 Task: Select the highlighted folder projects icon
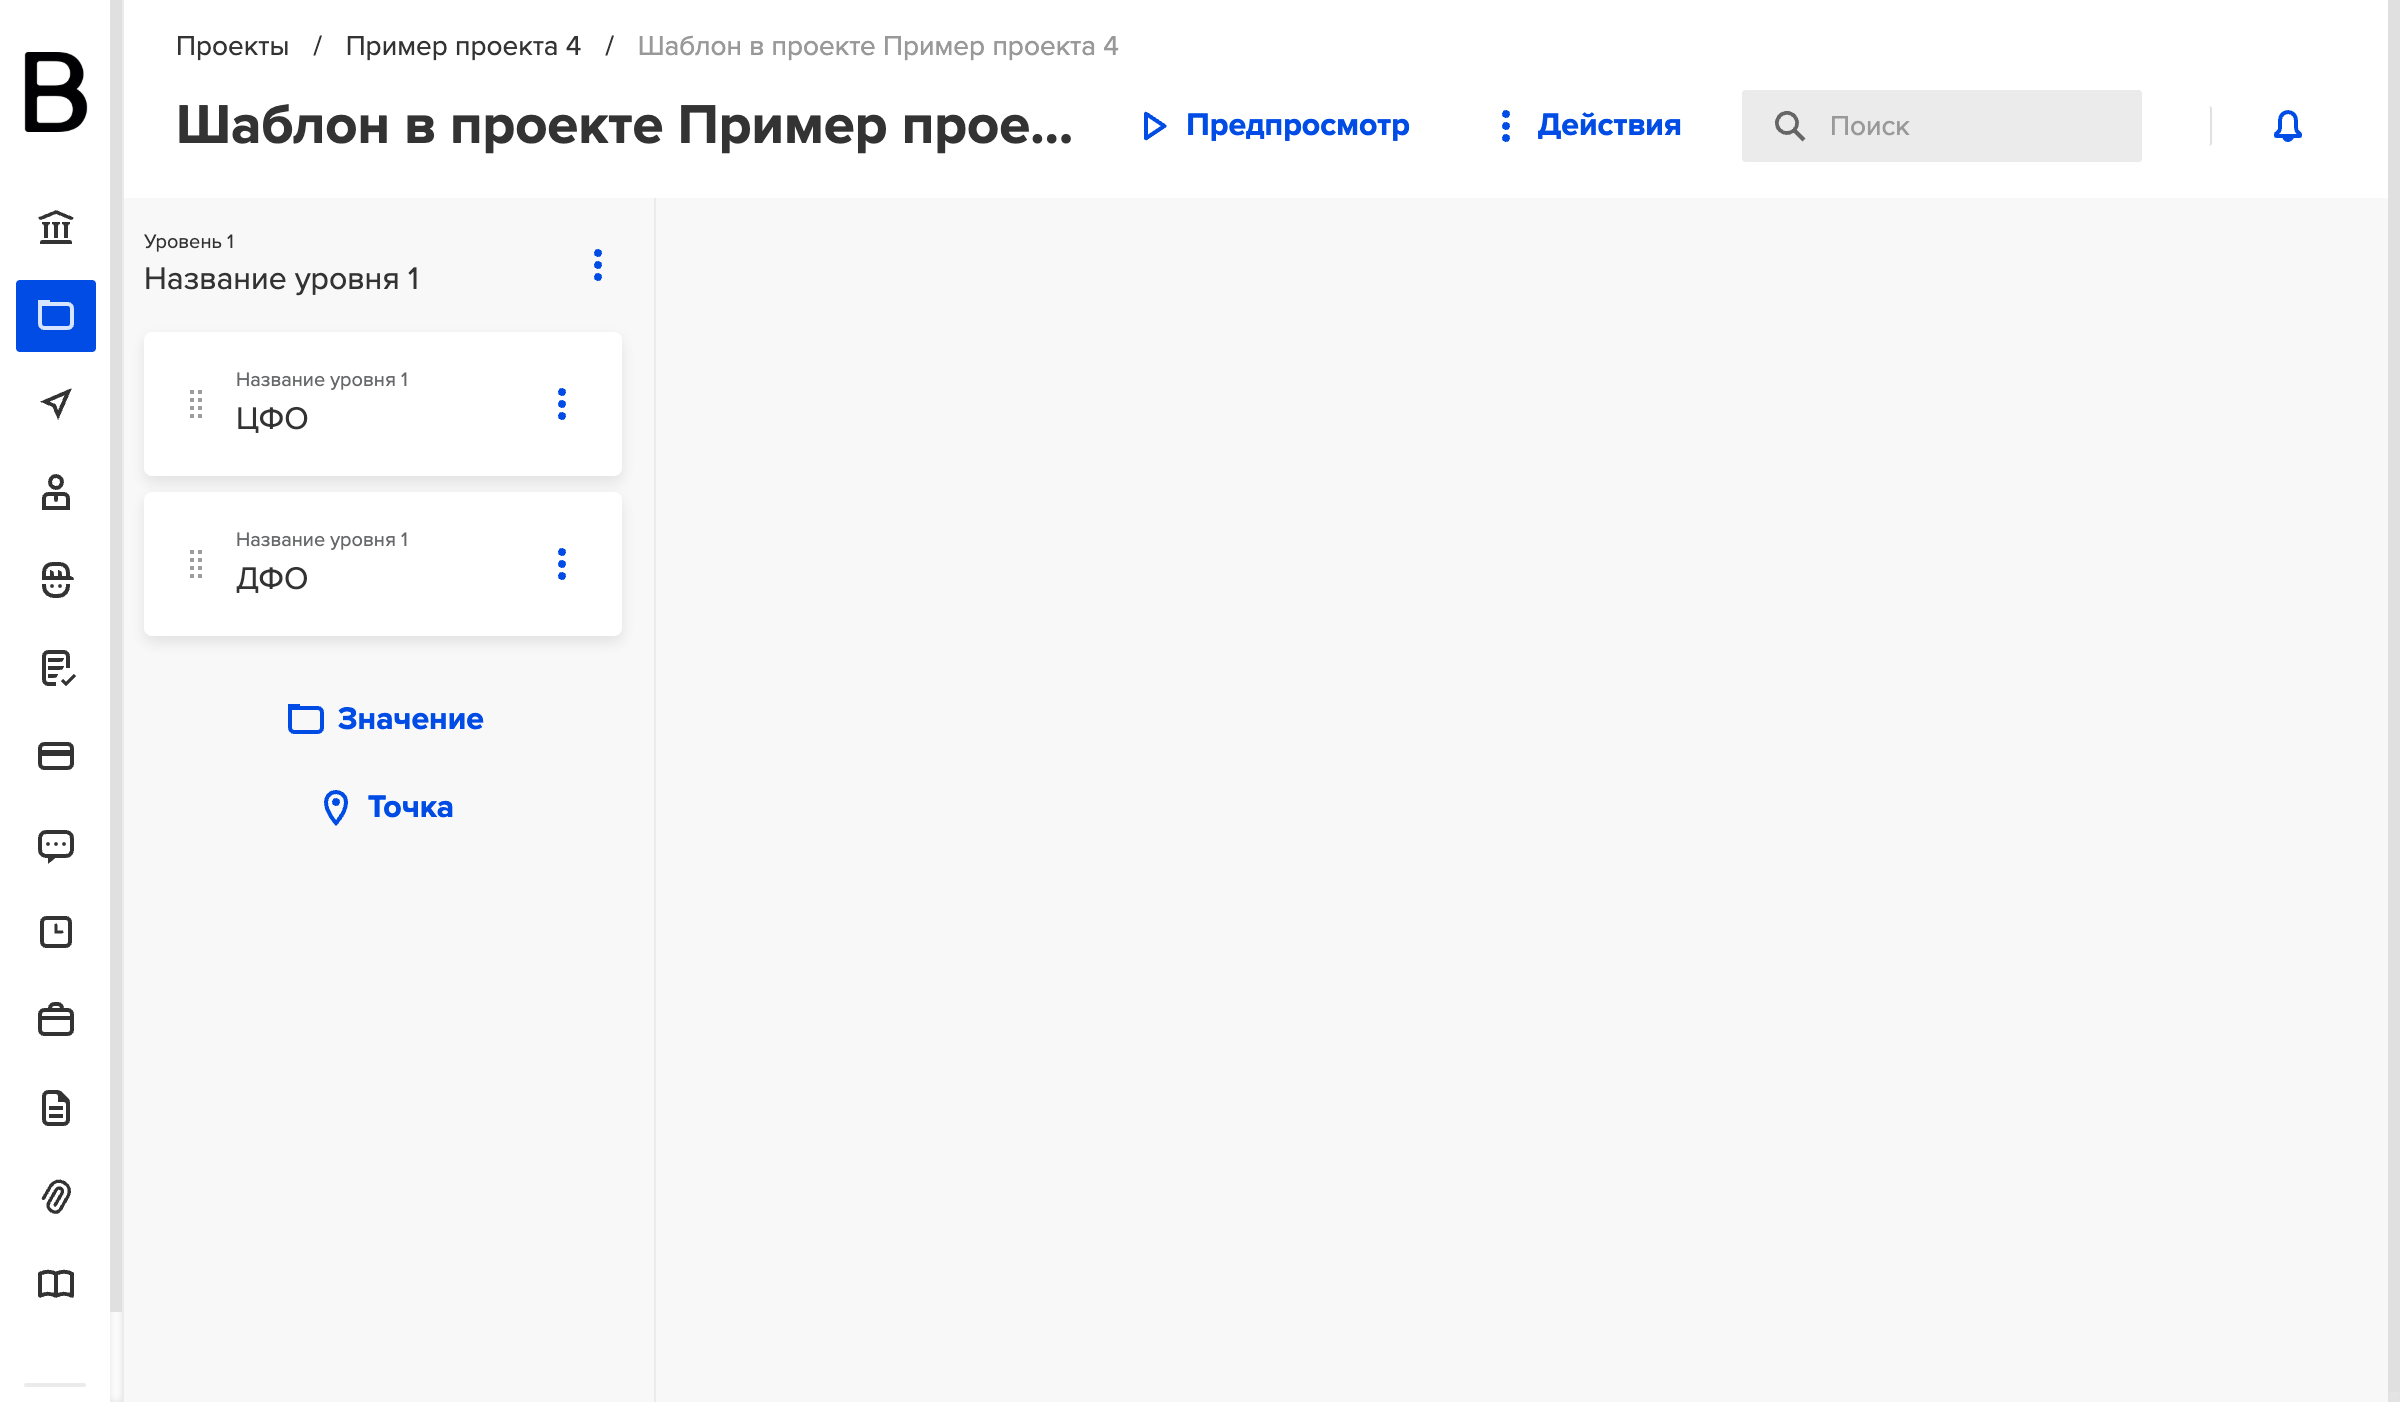tap(56, 316)
